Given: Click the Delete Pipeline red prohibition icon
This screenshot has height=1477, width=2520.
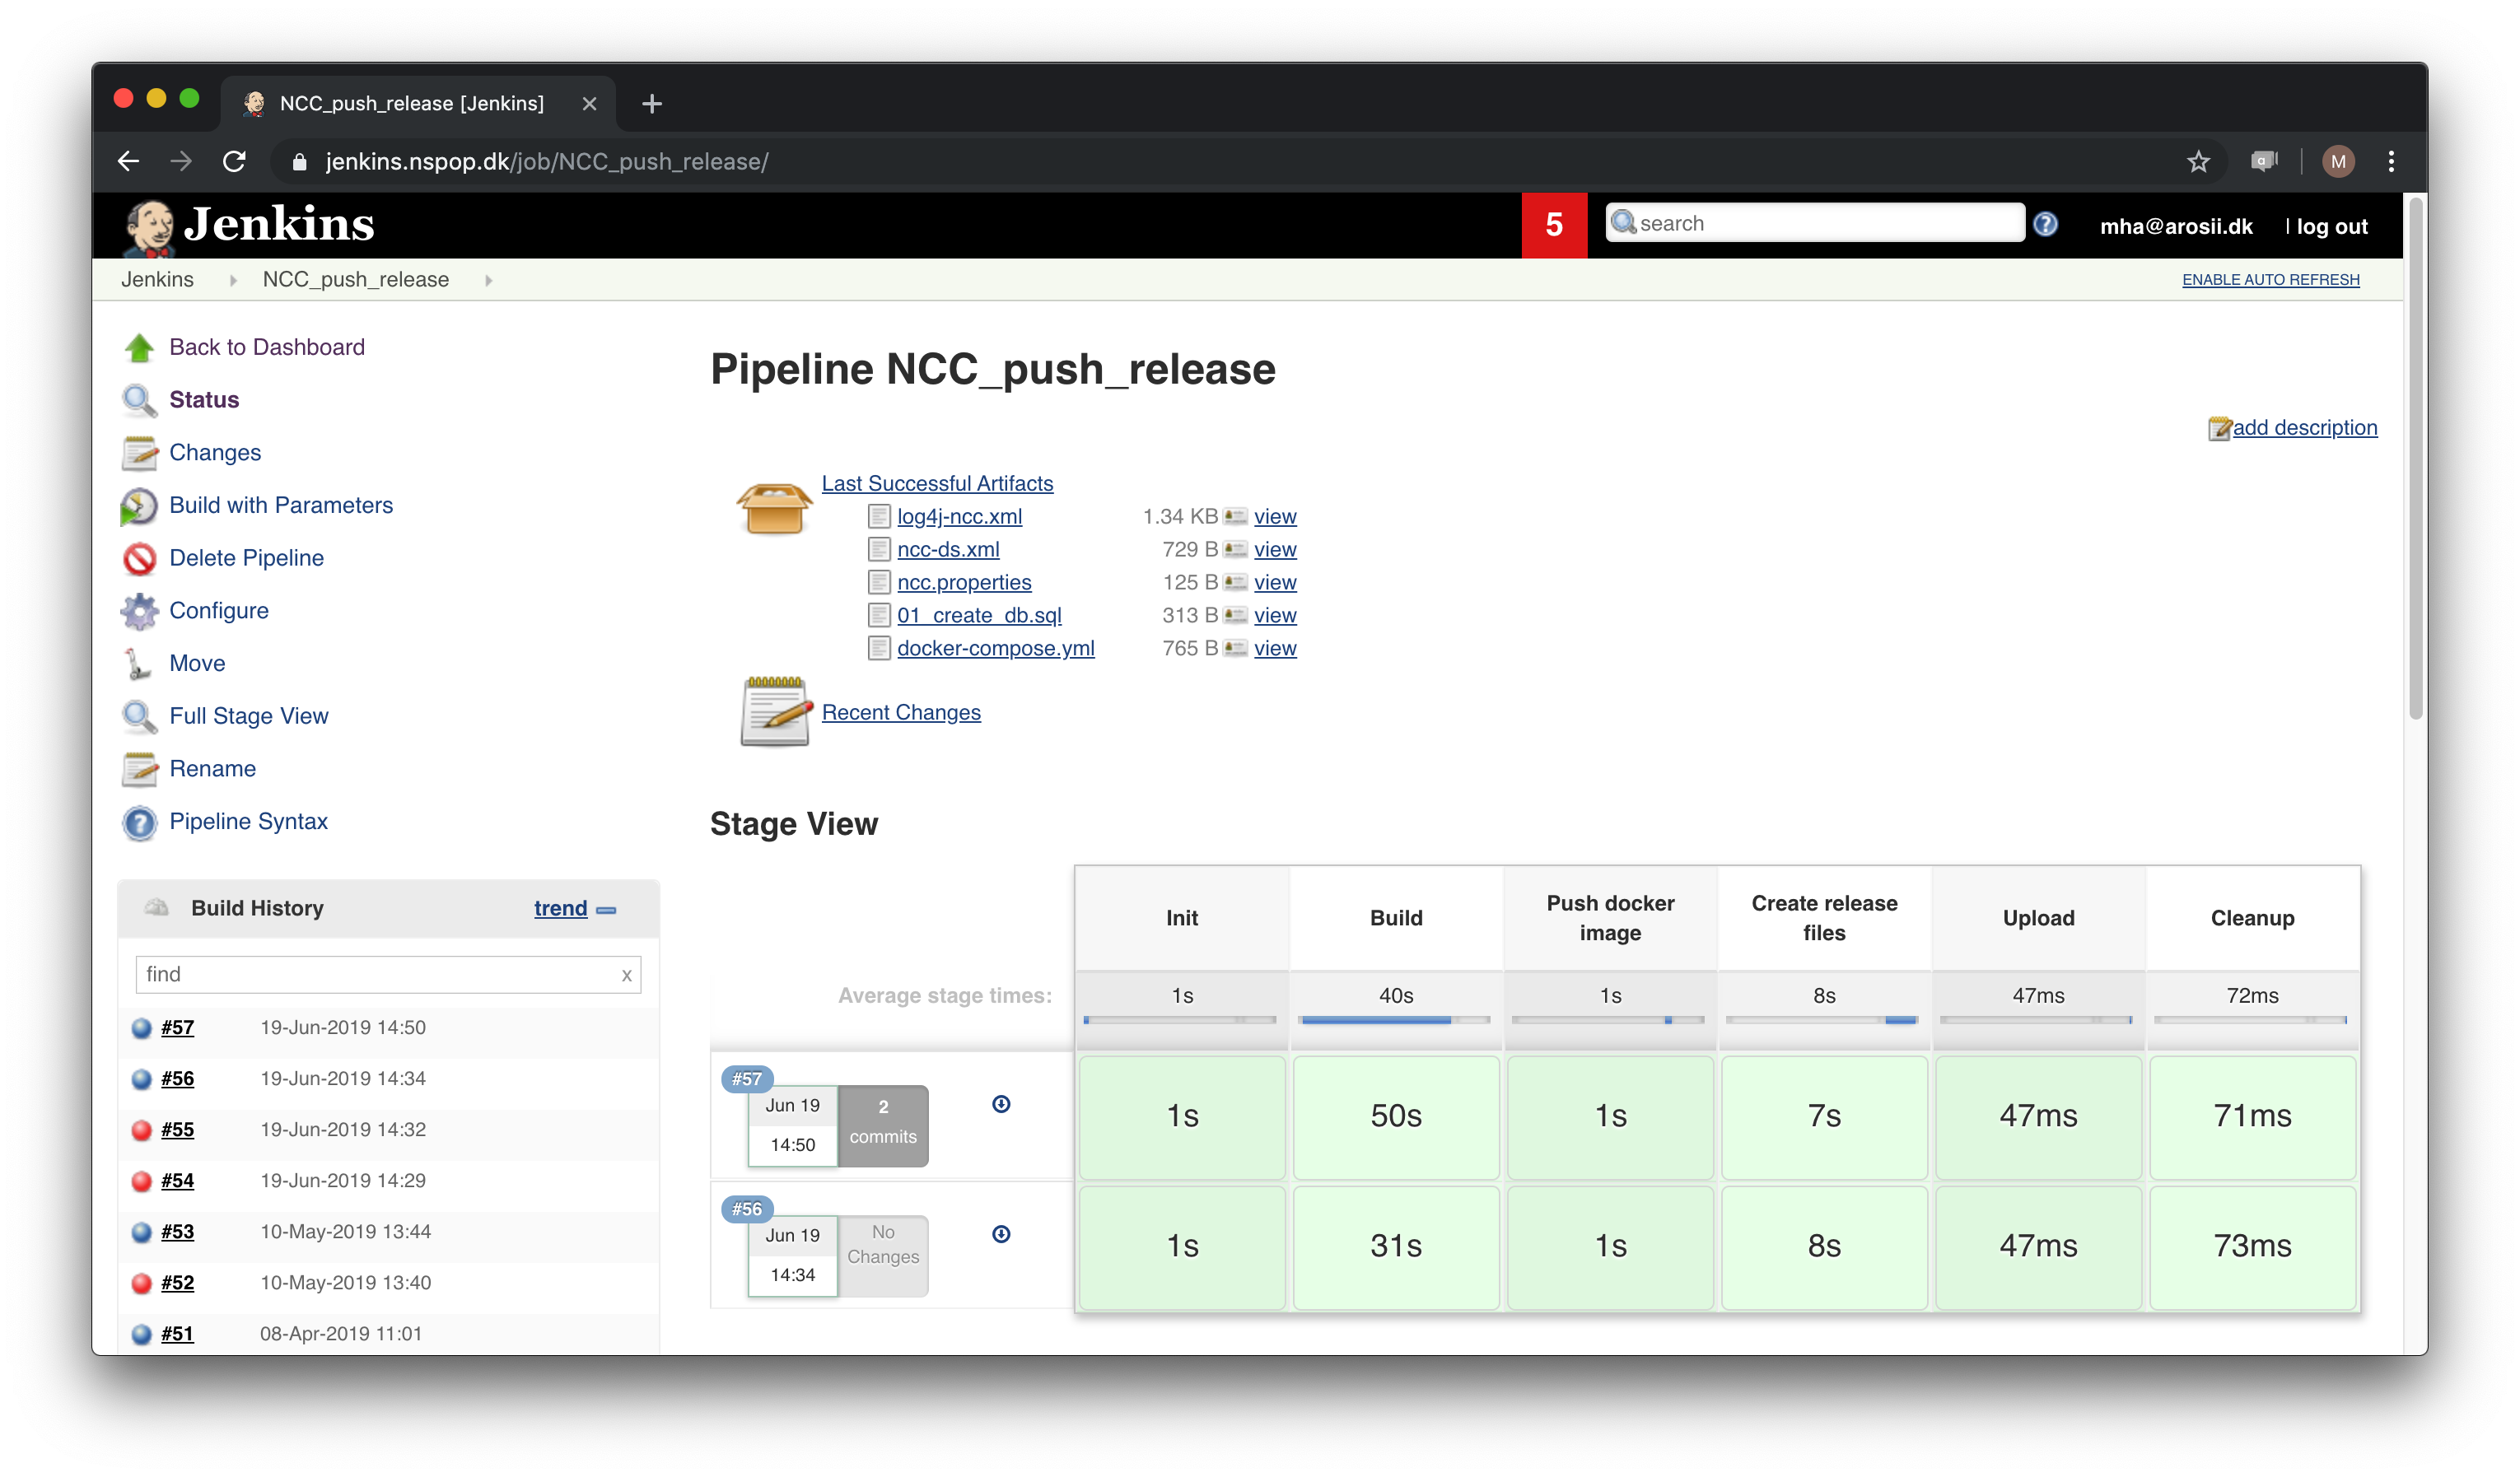Looking at the screenshot, I should tap(139, 558).
